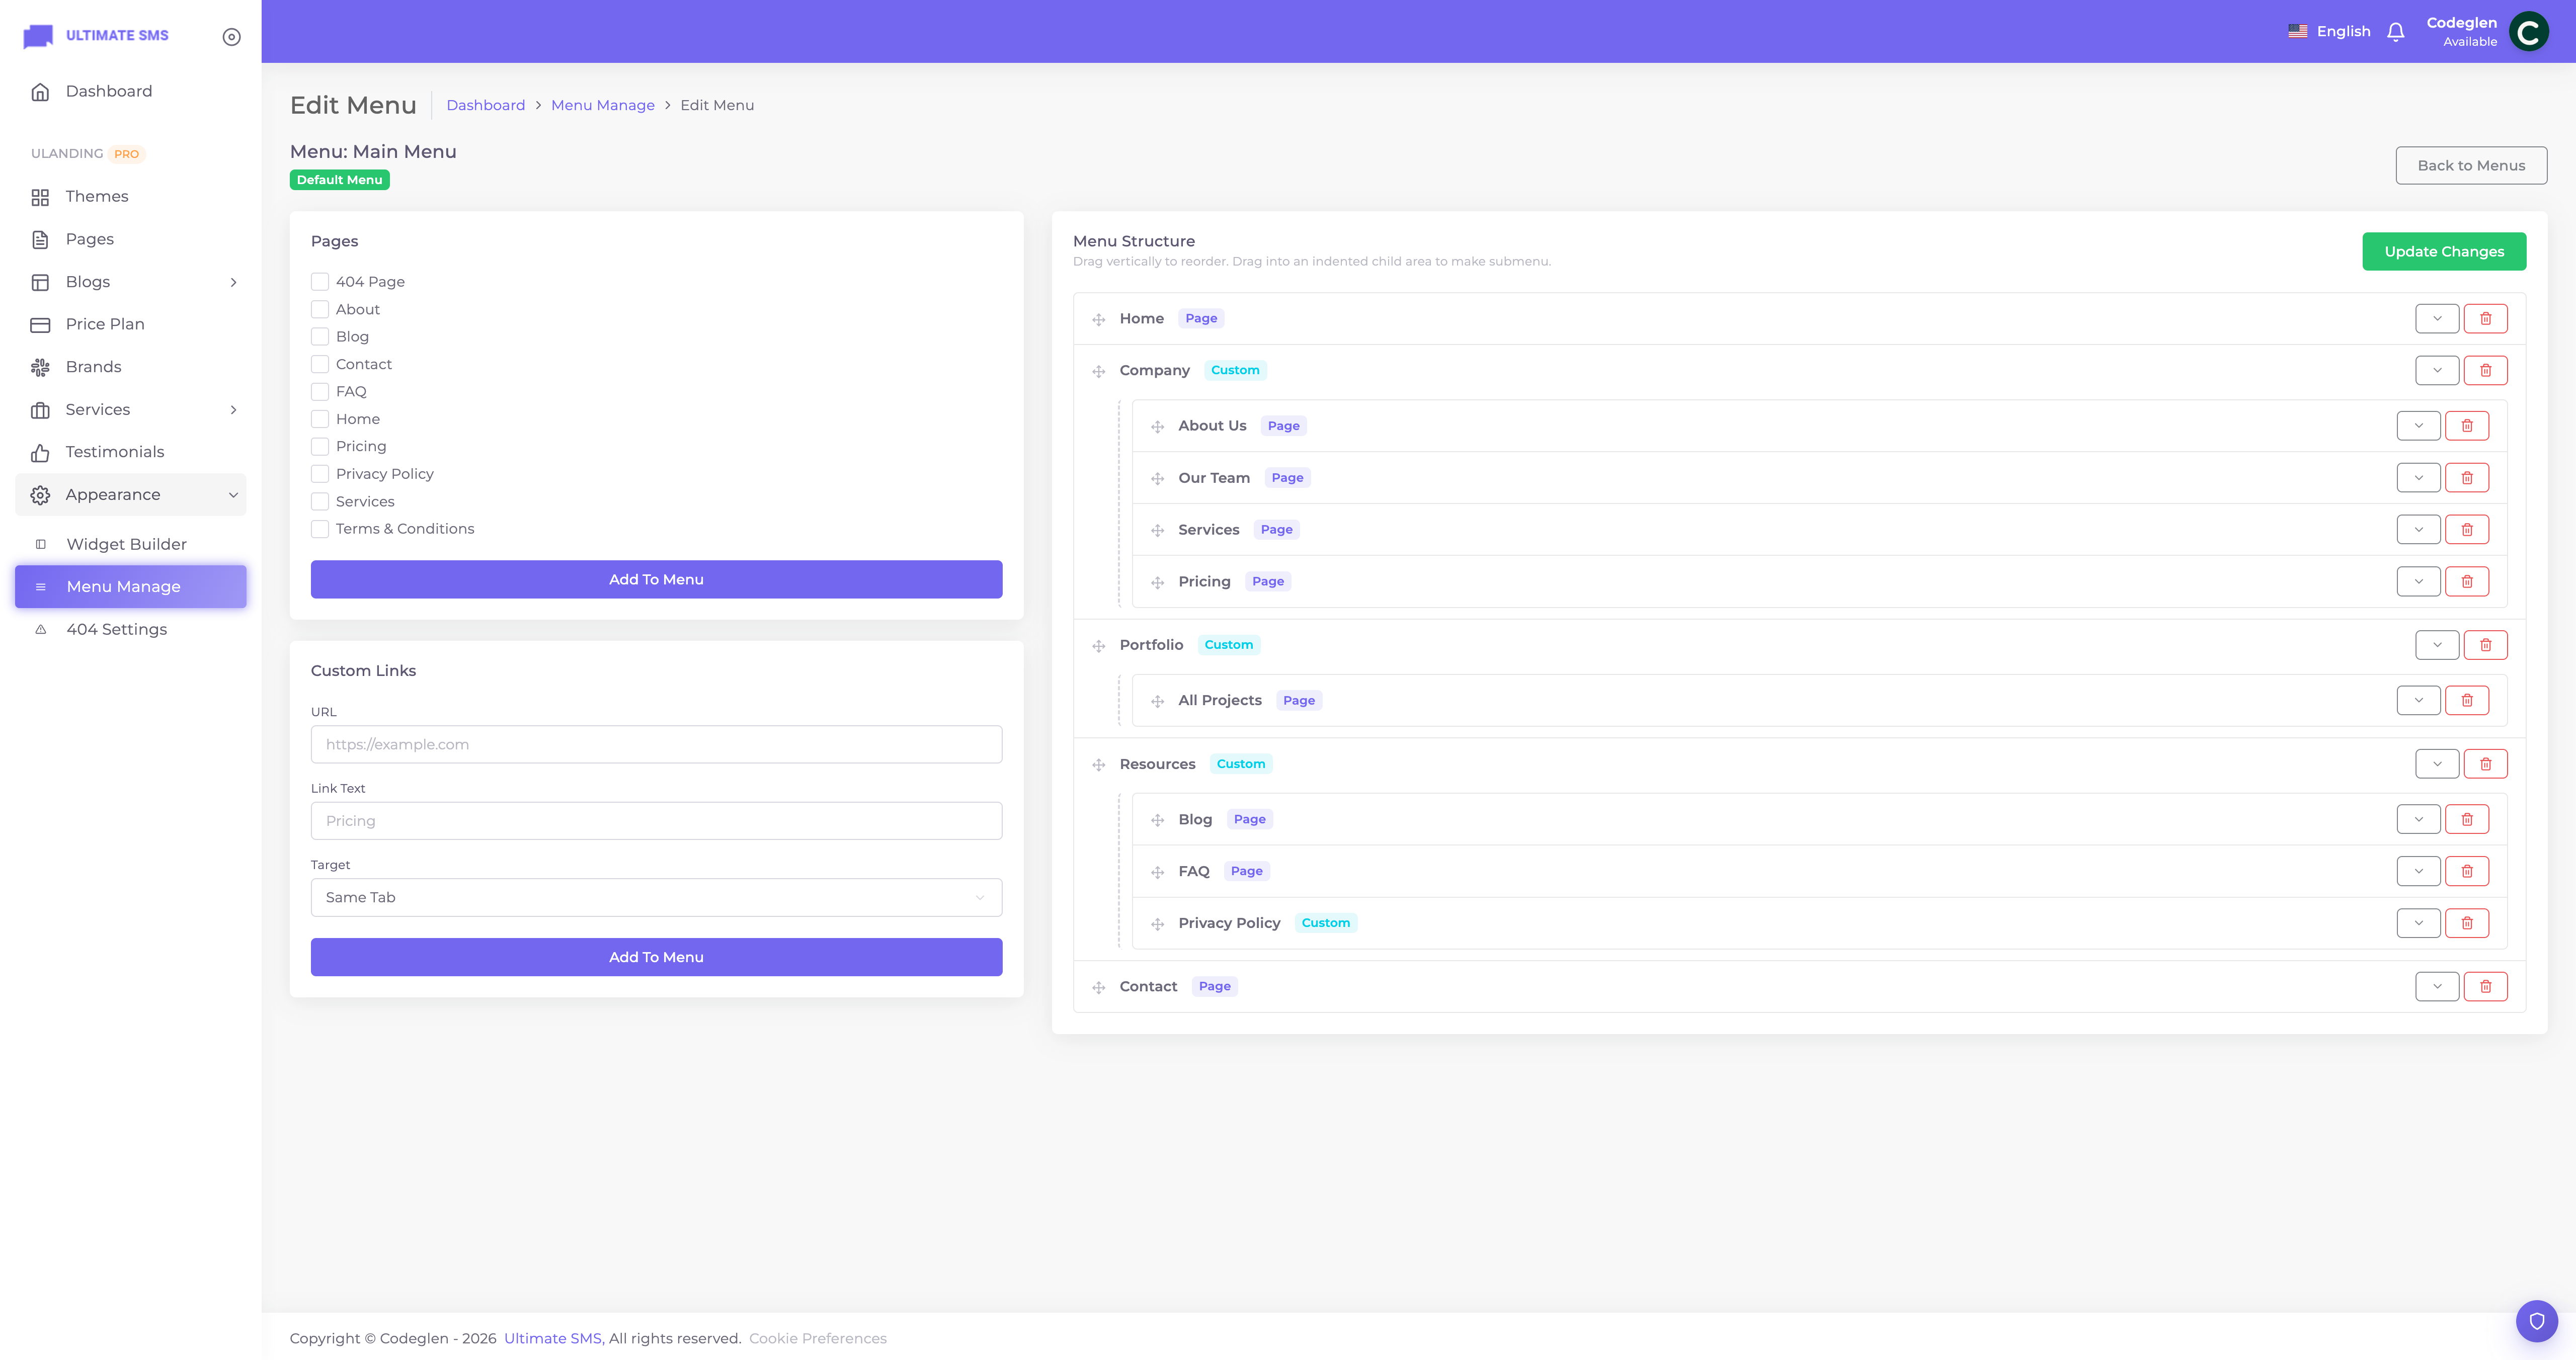Open Widget Builder submenu item
This screenshot has width=2576, height=1360.
coord(131,544)
